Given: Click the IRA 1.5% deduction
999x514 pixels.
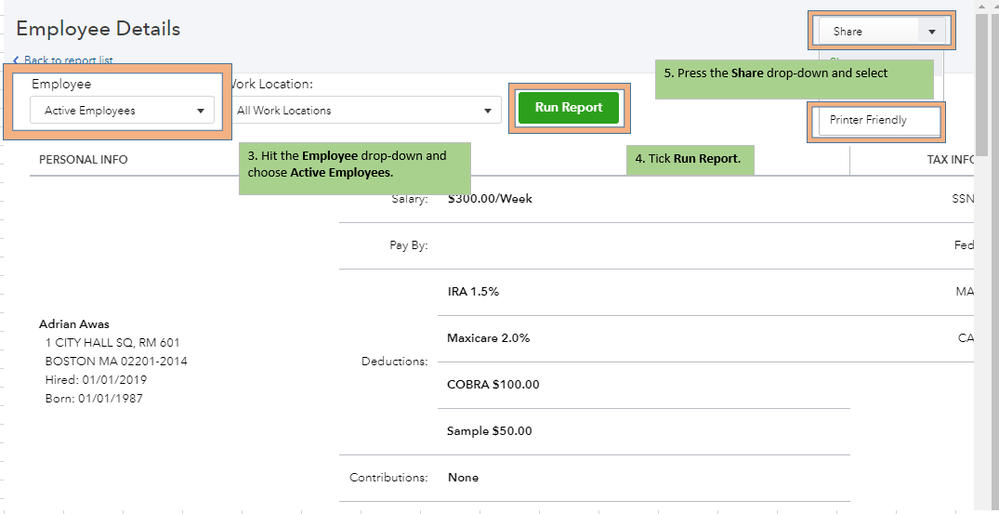Looking at the screenshot, I should point(473,292).
